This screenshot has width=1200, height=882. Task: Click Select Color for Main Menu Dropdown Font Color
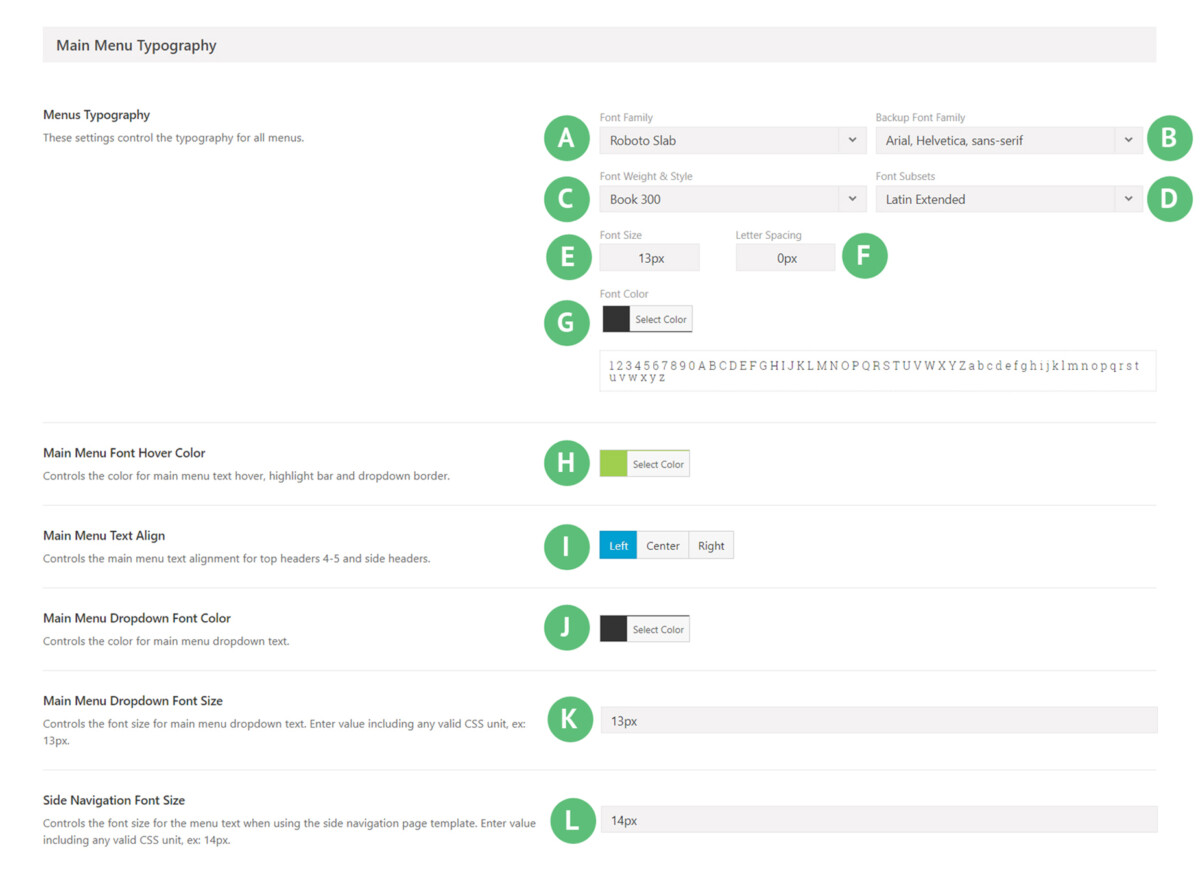[x=658, y=628]
